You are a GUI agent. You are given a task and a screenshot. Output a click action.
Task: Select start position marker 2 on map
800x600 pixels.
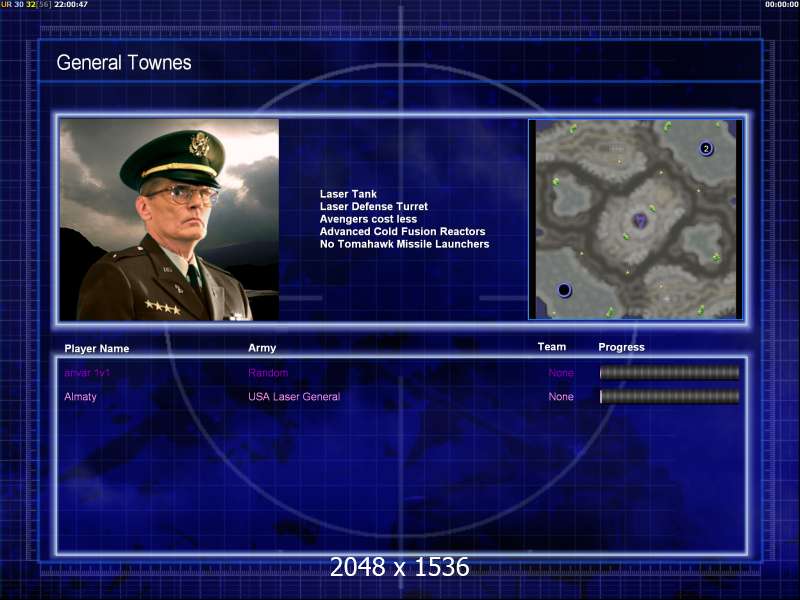[706, 148]
